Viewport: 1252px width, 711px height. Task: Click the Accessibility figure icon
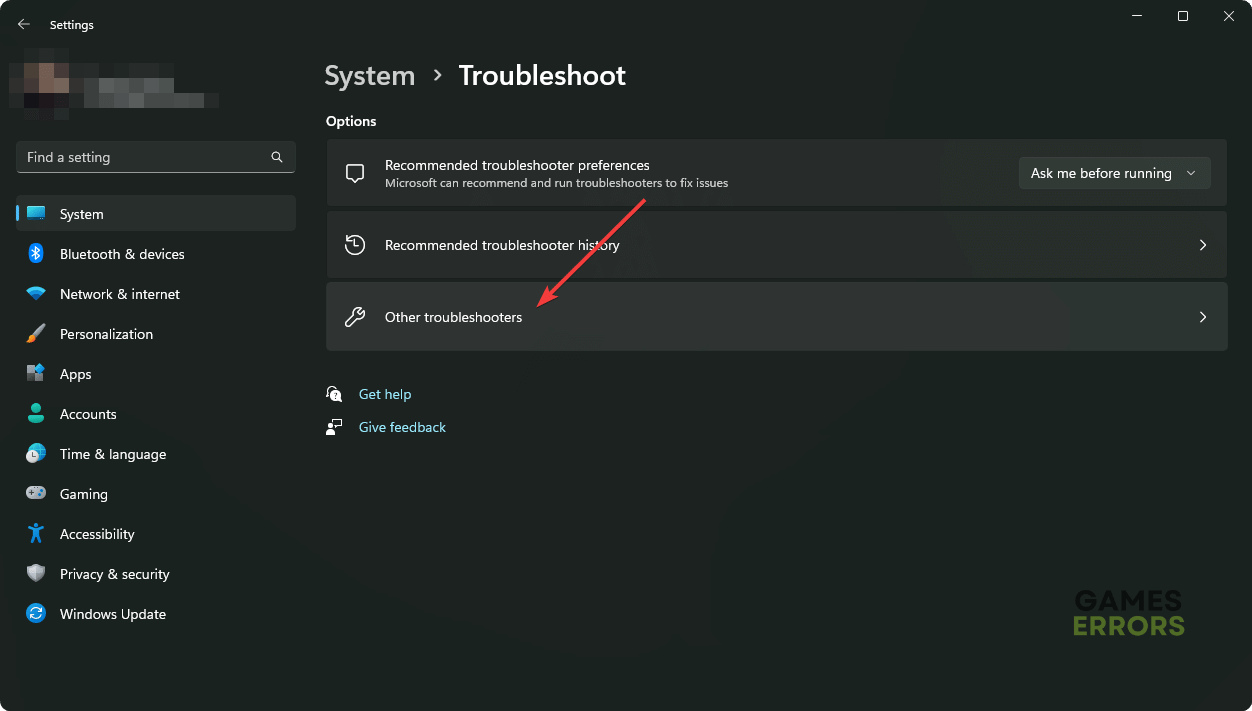[x=36, y=534]
